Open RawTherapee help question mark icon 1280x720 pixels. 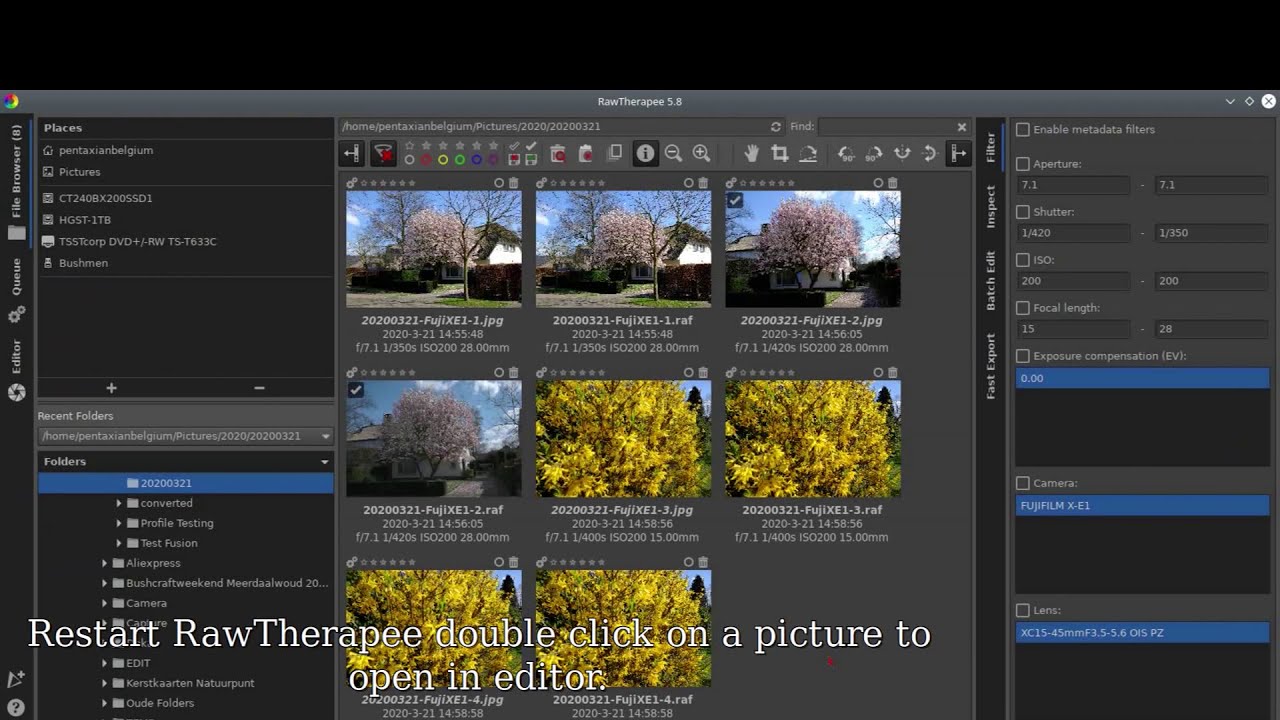16,709
